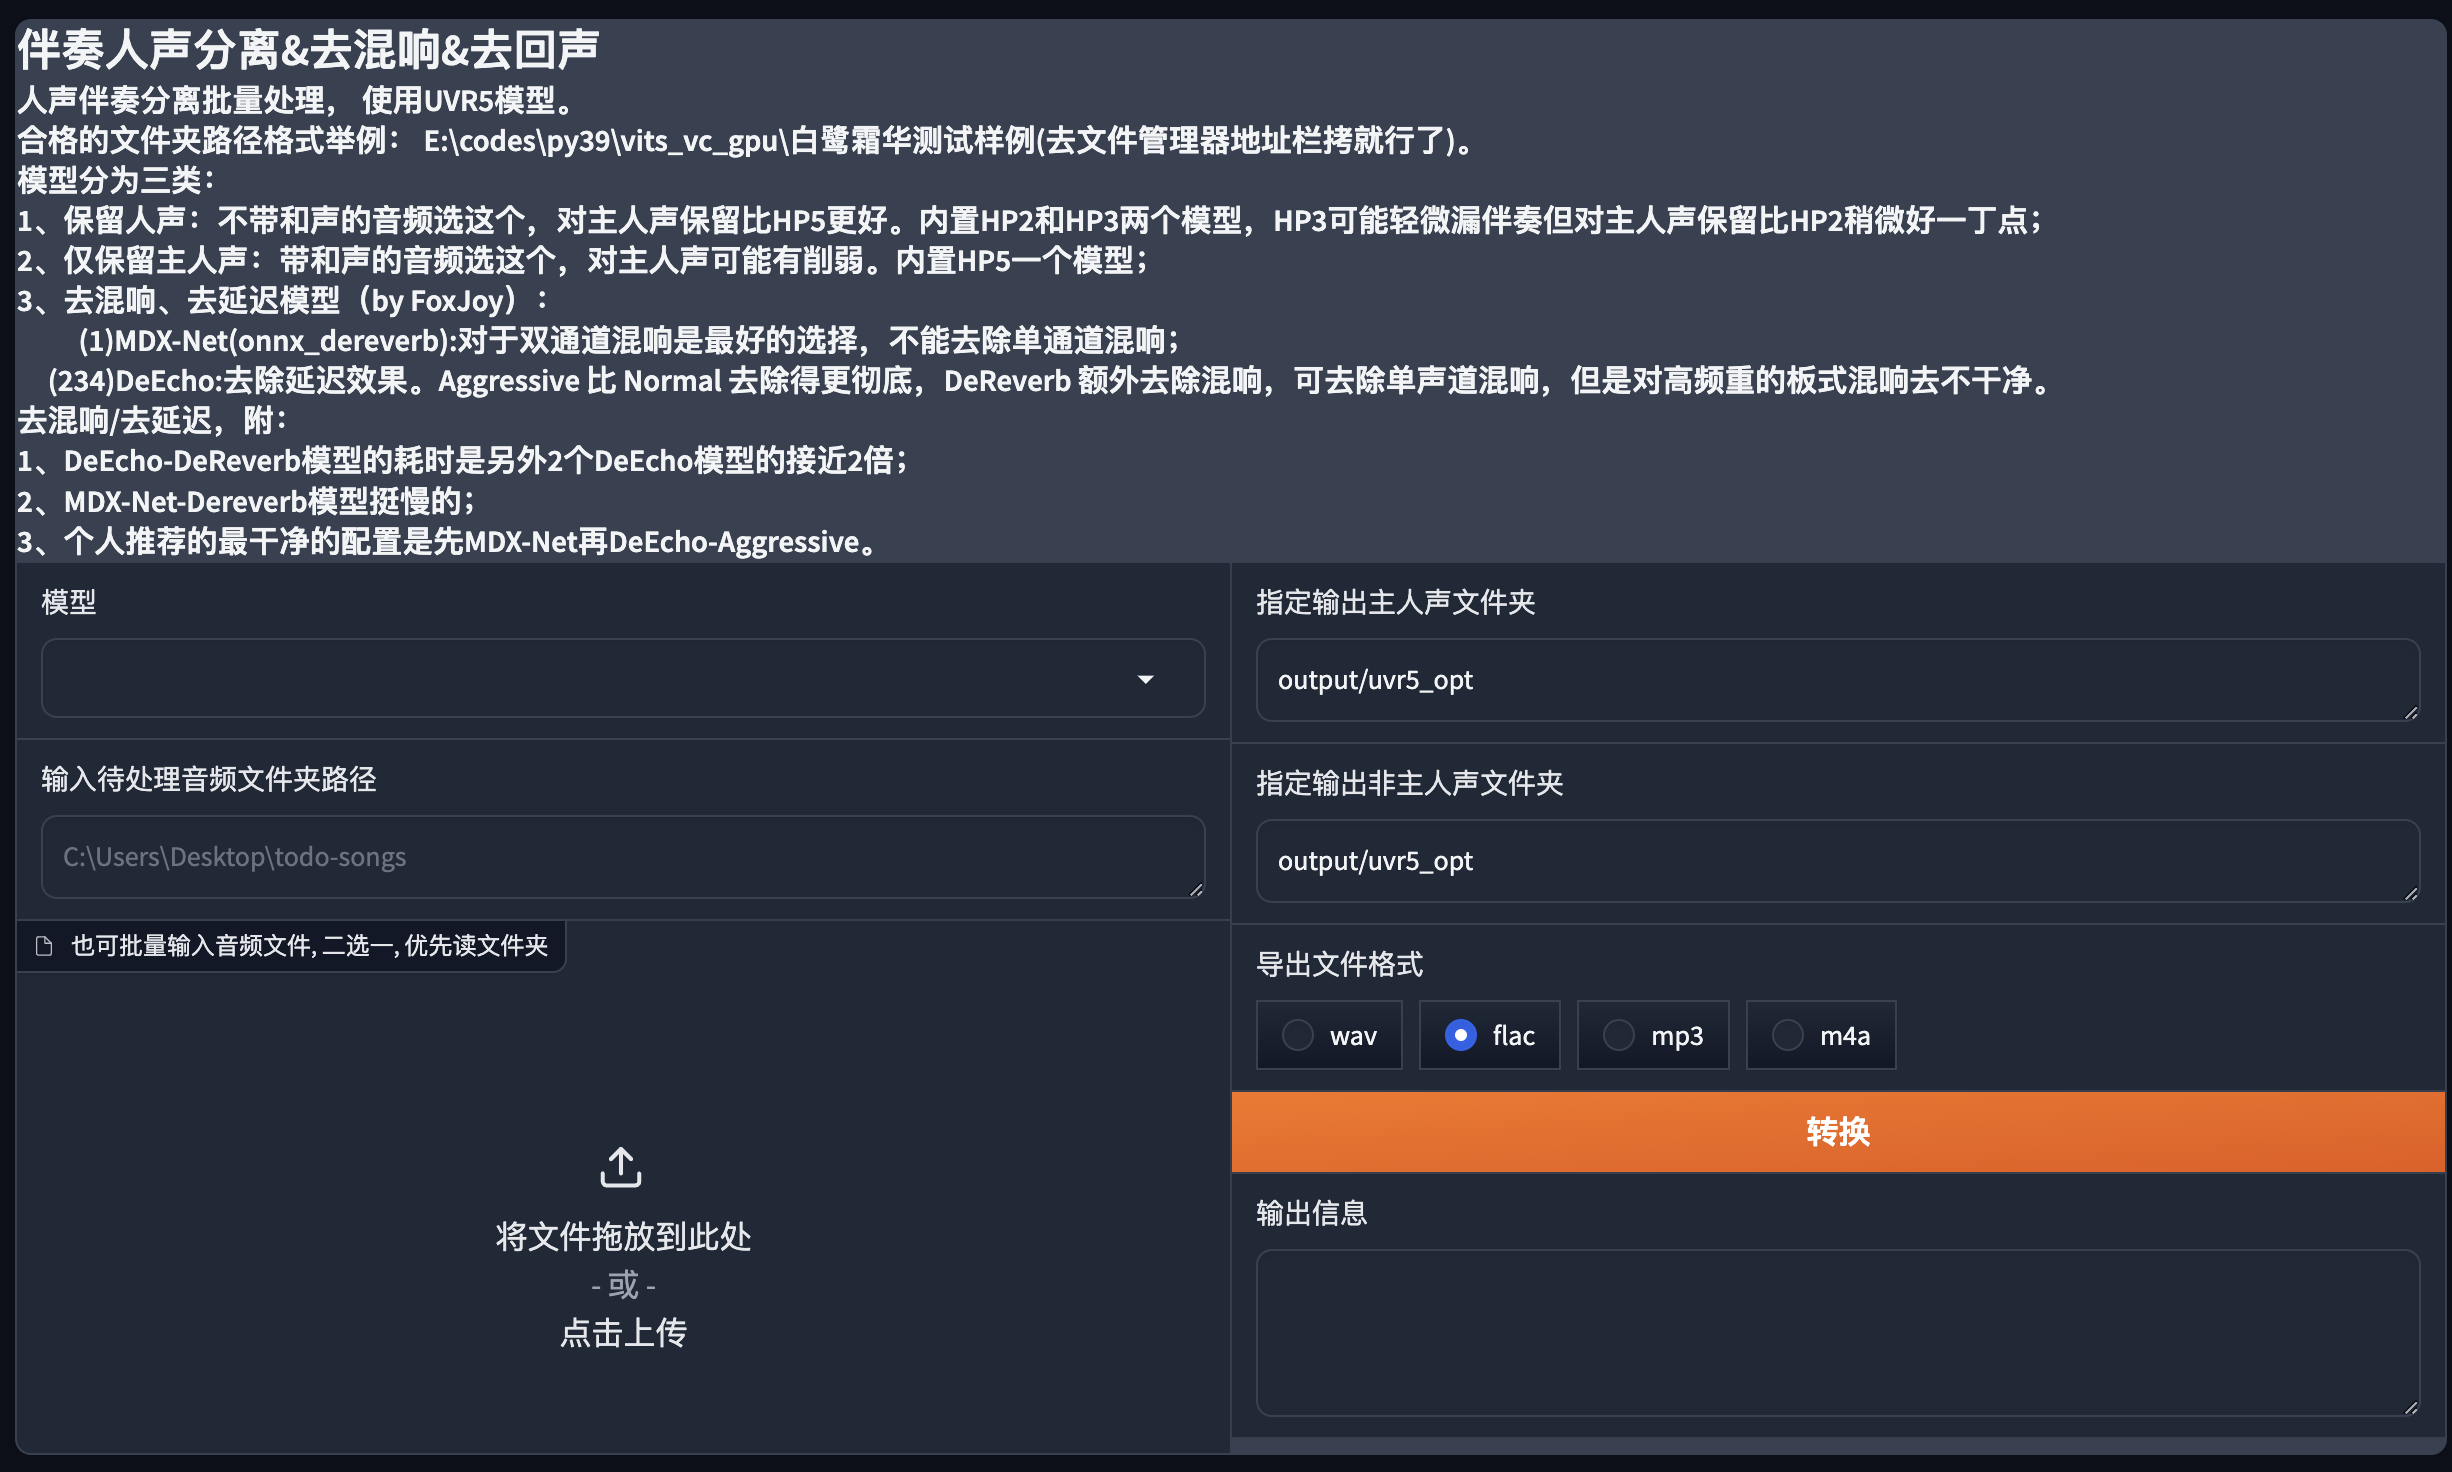Click resize handle of non-main vocal folder field

pos(2411,894)
